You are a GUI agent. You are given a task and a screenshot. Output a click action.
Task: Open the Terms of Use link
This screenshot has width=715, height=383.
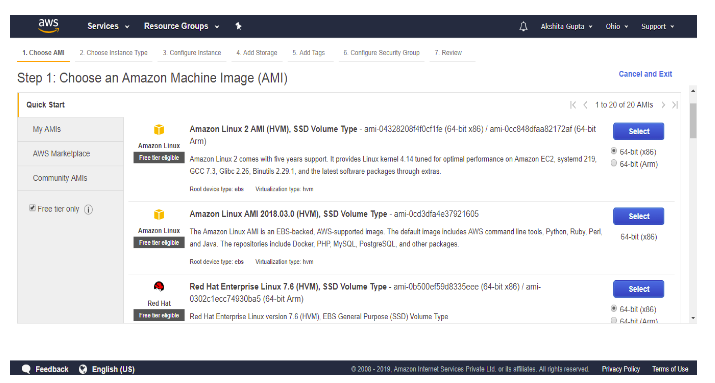pos(670,369)
